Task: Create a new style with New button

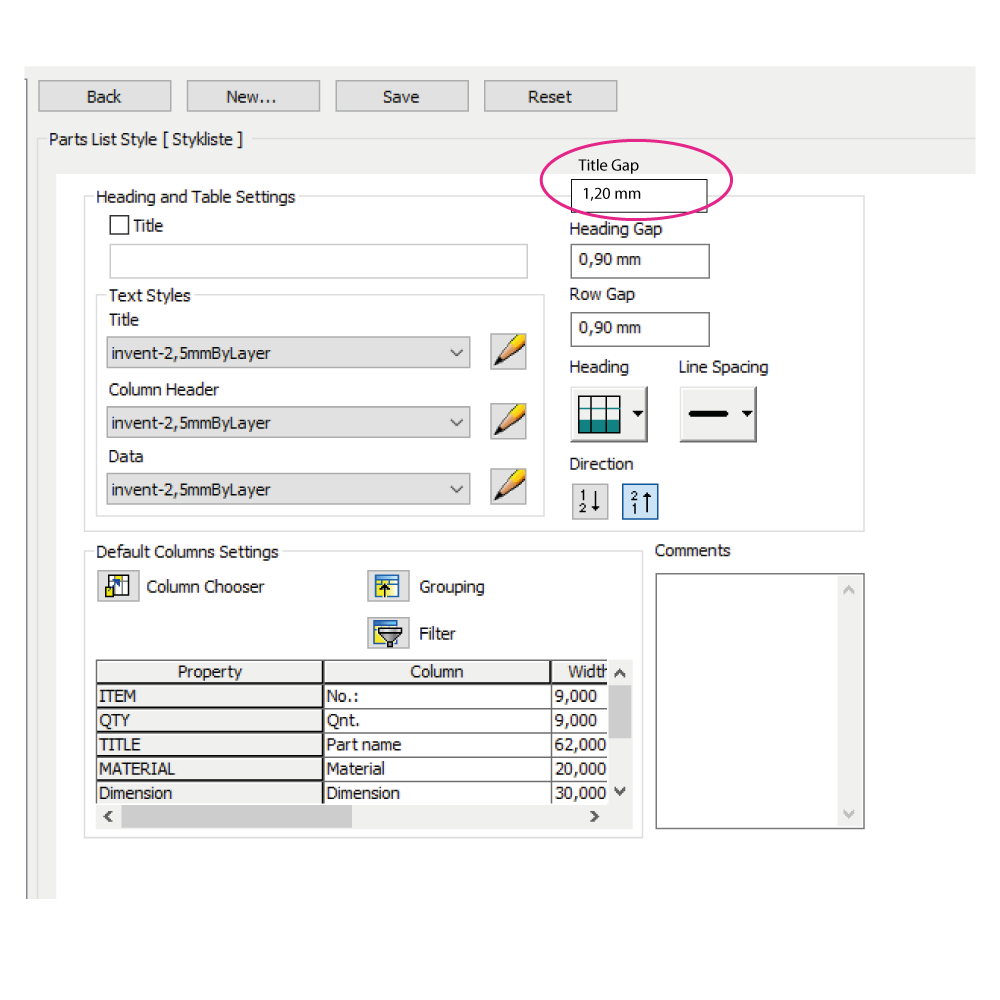Action: tap(252, 96)
